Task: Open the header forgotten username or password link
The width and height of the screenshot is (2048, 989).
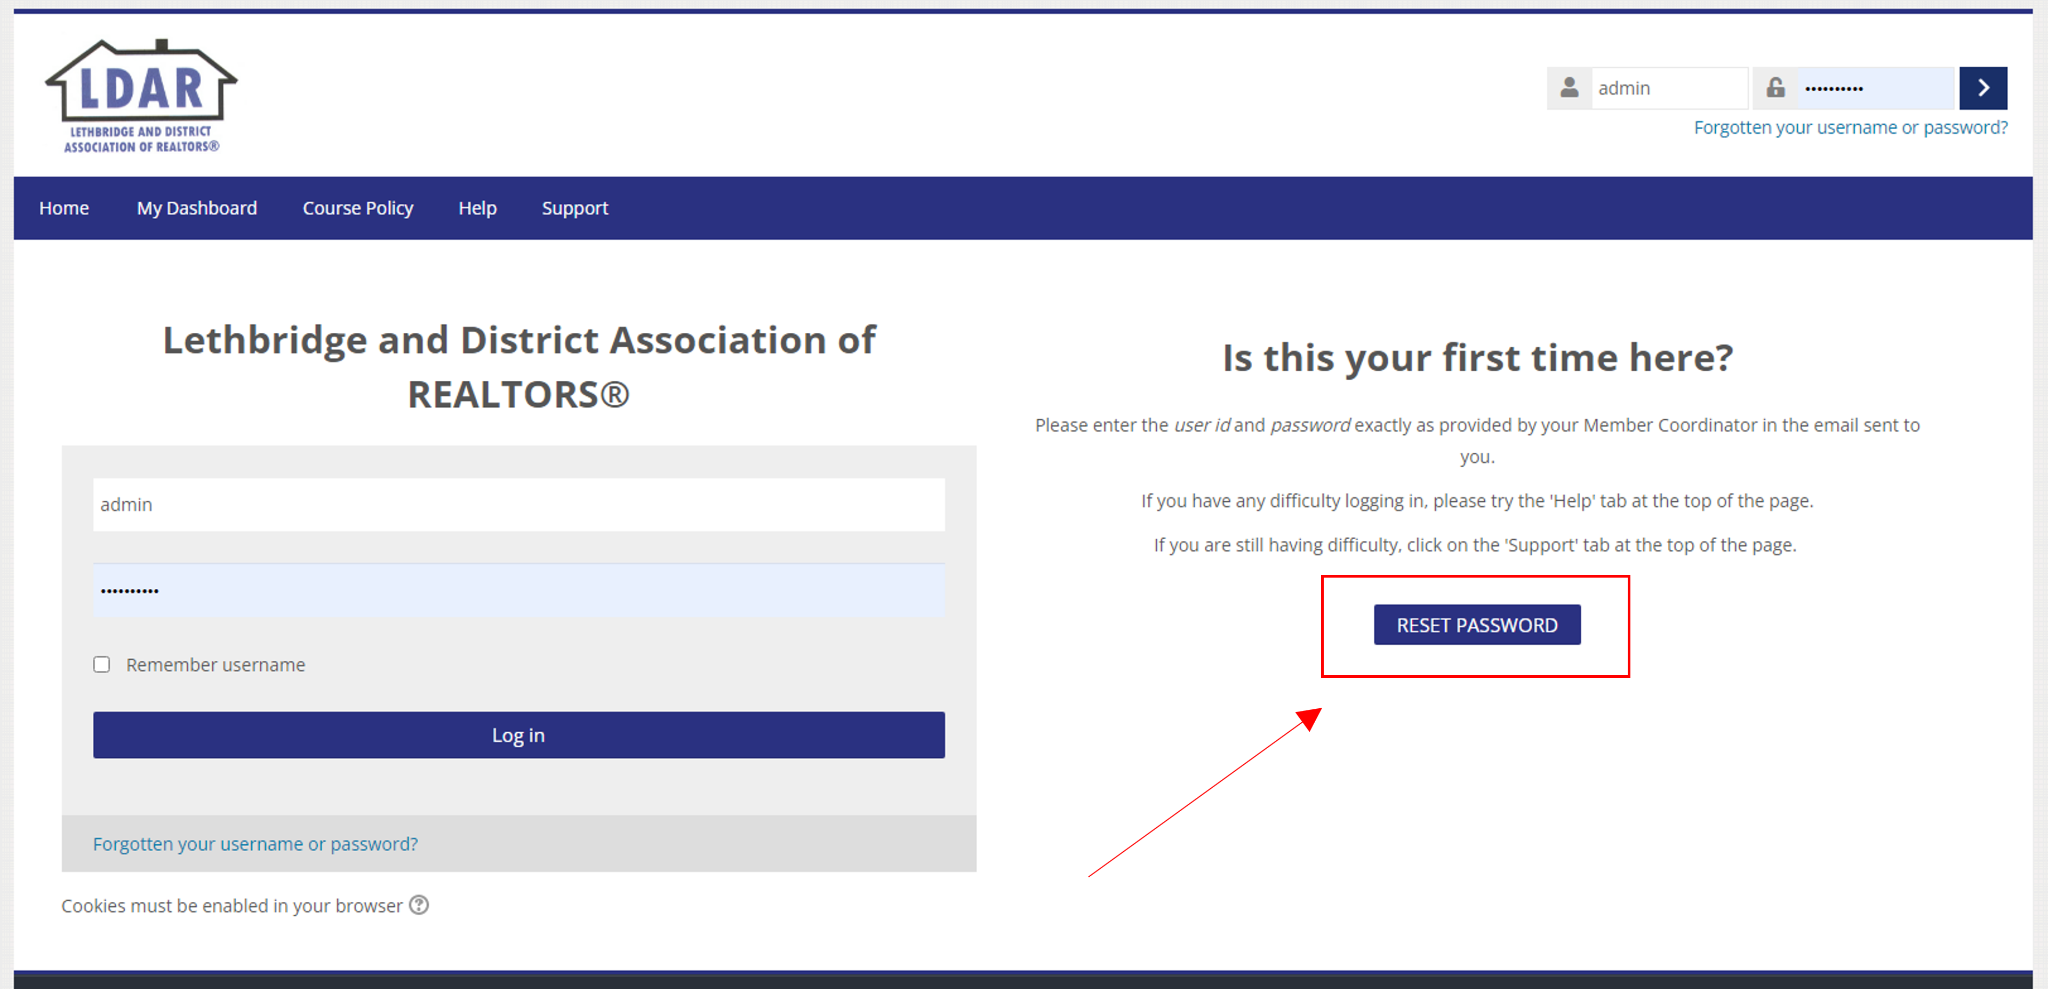Action: [x=1850, y=128]
